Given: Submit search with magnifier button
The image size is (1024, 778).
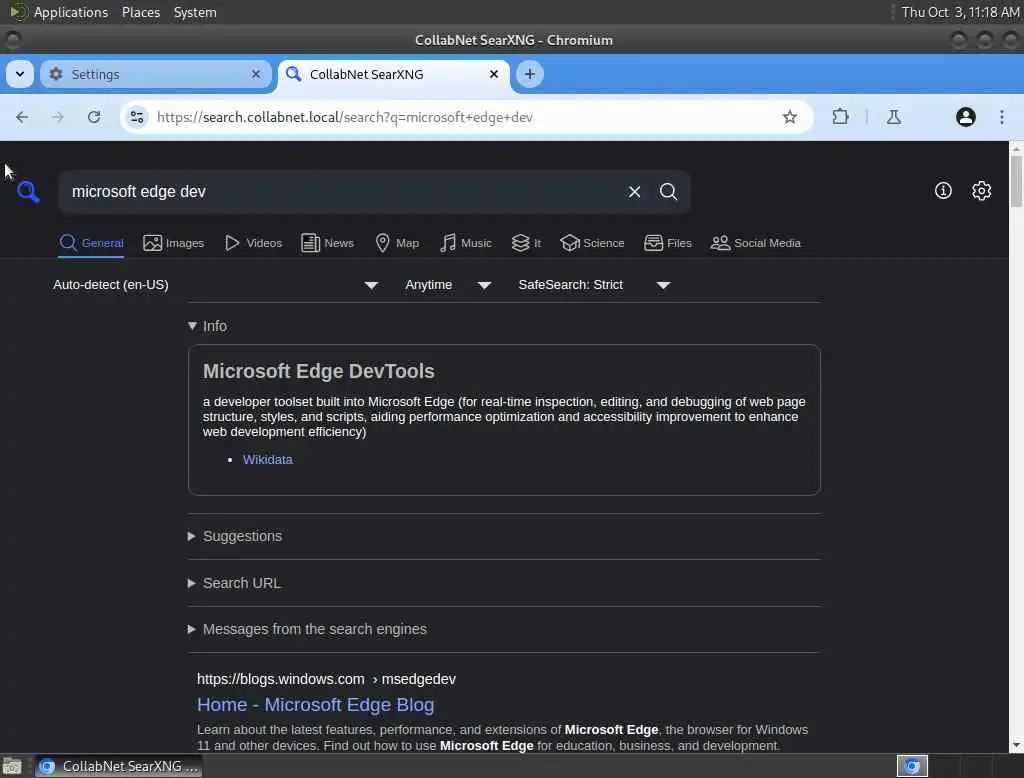Looking at the screenshot, I should click(668, 191).
